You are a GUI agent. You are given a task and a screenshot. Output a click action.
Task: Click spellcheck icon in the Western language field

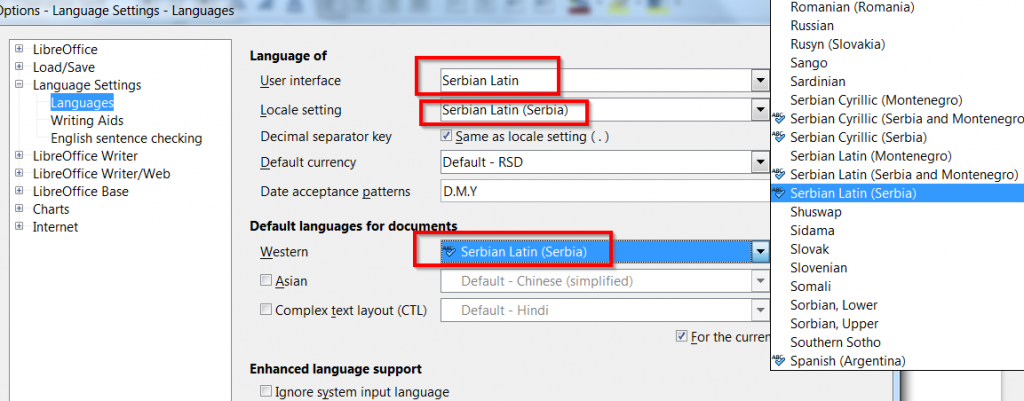point(449,251)
